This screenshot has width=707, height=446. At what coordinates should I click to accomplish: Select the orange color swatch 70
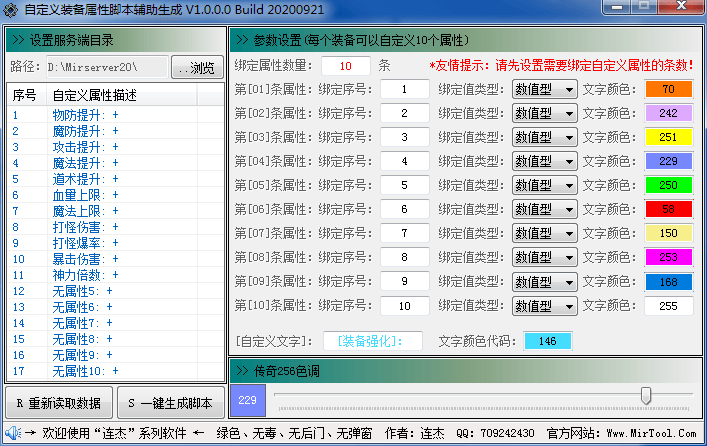(x=669, y=89)
